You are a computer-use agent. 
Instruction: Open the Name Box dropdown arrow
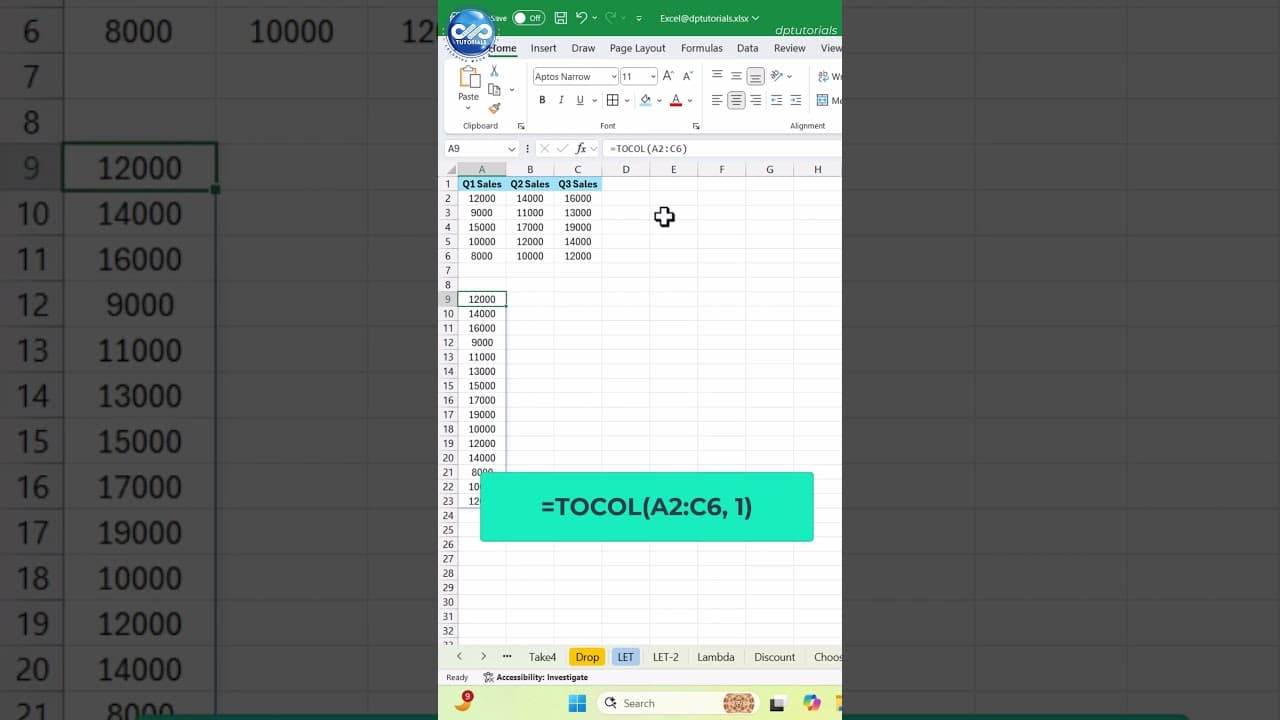[x=513, y=148]
